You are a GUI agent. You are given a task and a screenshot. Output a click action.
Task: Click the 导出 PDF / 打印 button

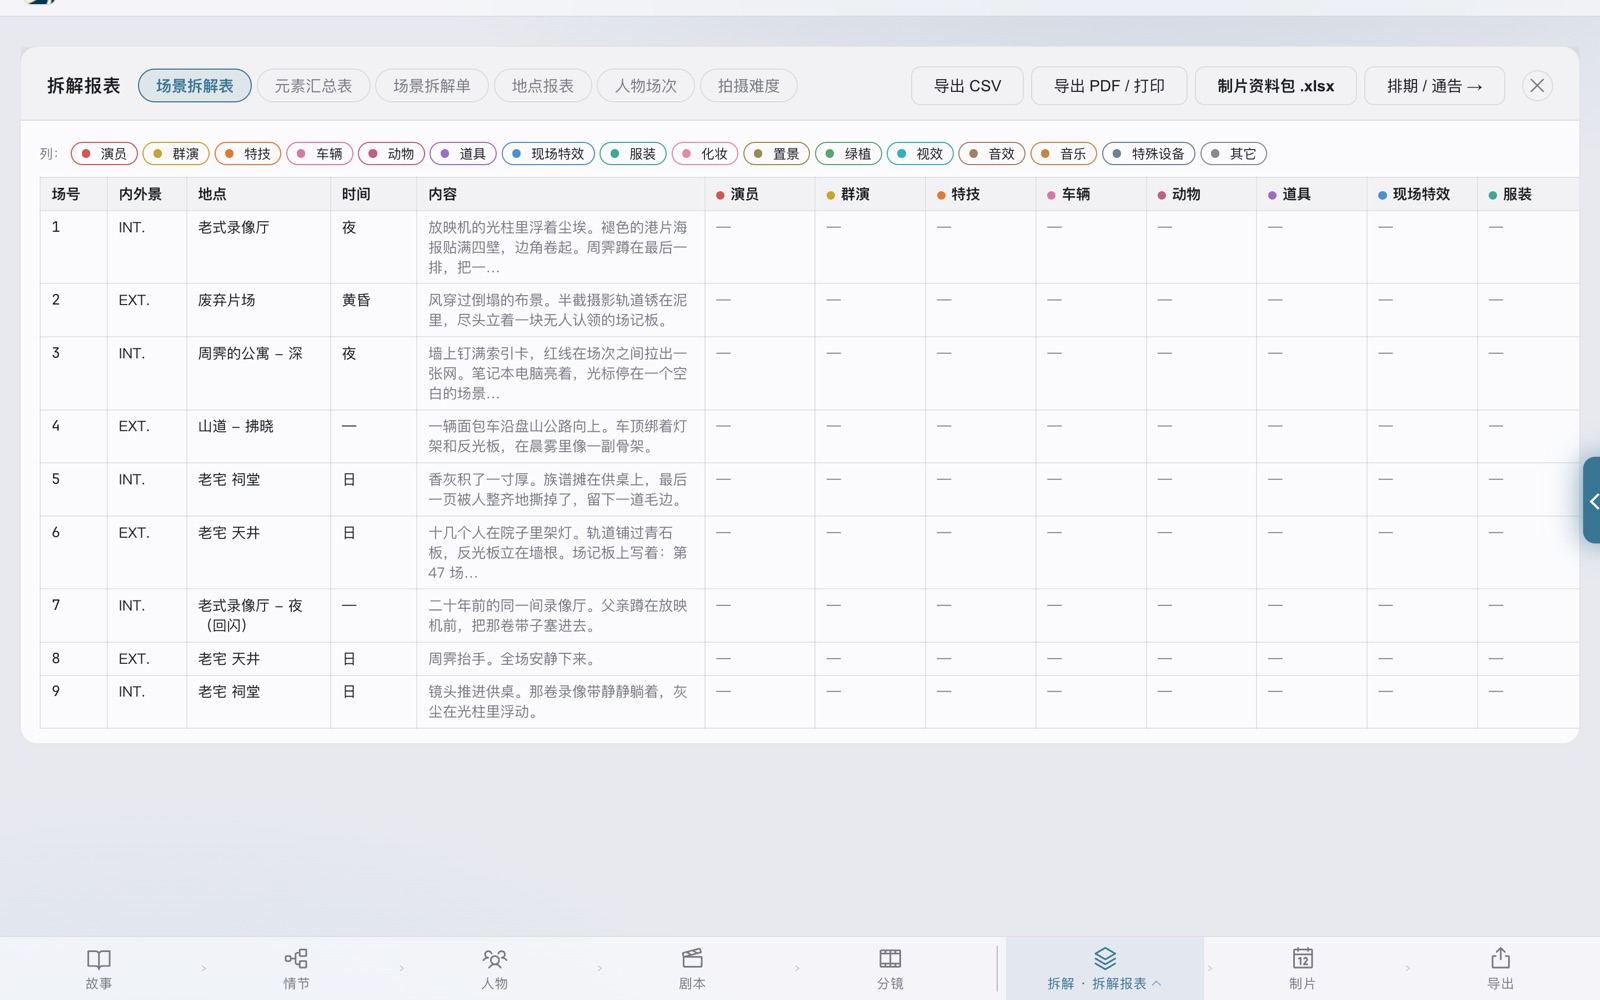1109,86
